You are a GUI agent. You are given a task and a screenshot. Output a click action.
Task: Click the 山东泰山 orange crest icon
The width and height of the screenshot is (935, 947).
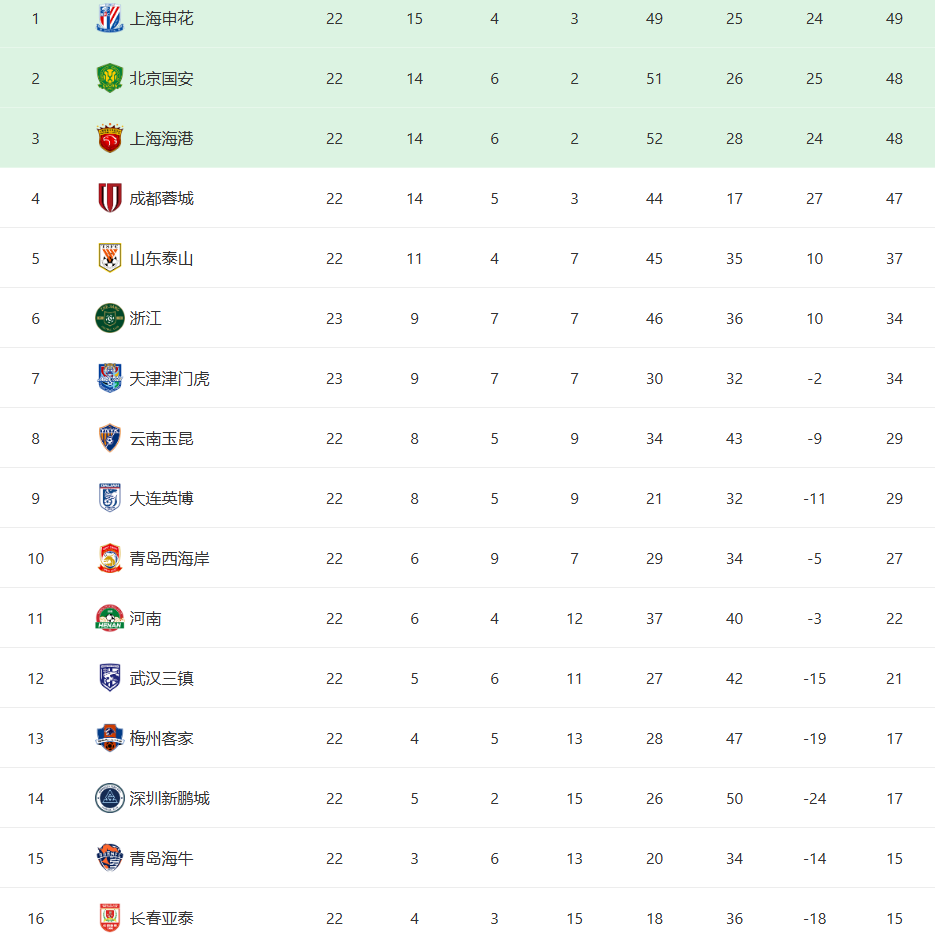(x=109, y=259)
